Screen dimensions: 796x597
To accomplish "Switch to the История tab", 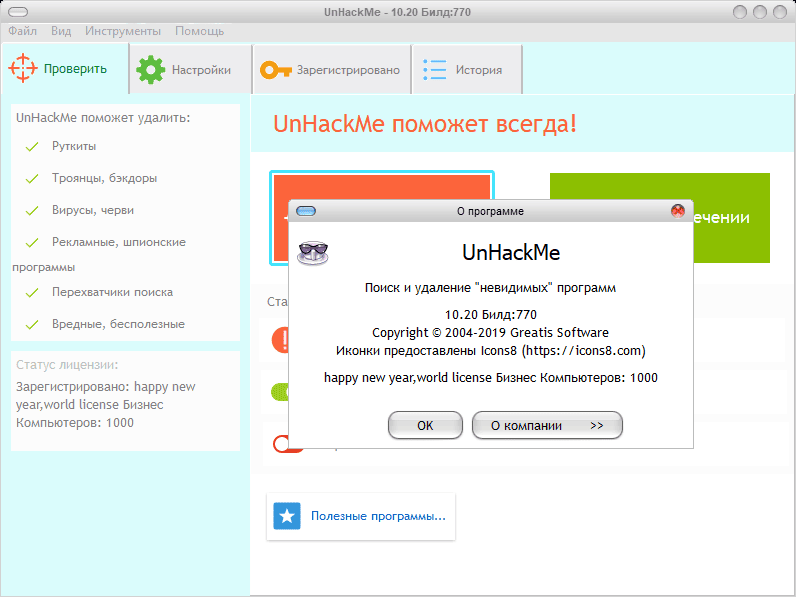I will pyautogui.click(x=467, y=70).
